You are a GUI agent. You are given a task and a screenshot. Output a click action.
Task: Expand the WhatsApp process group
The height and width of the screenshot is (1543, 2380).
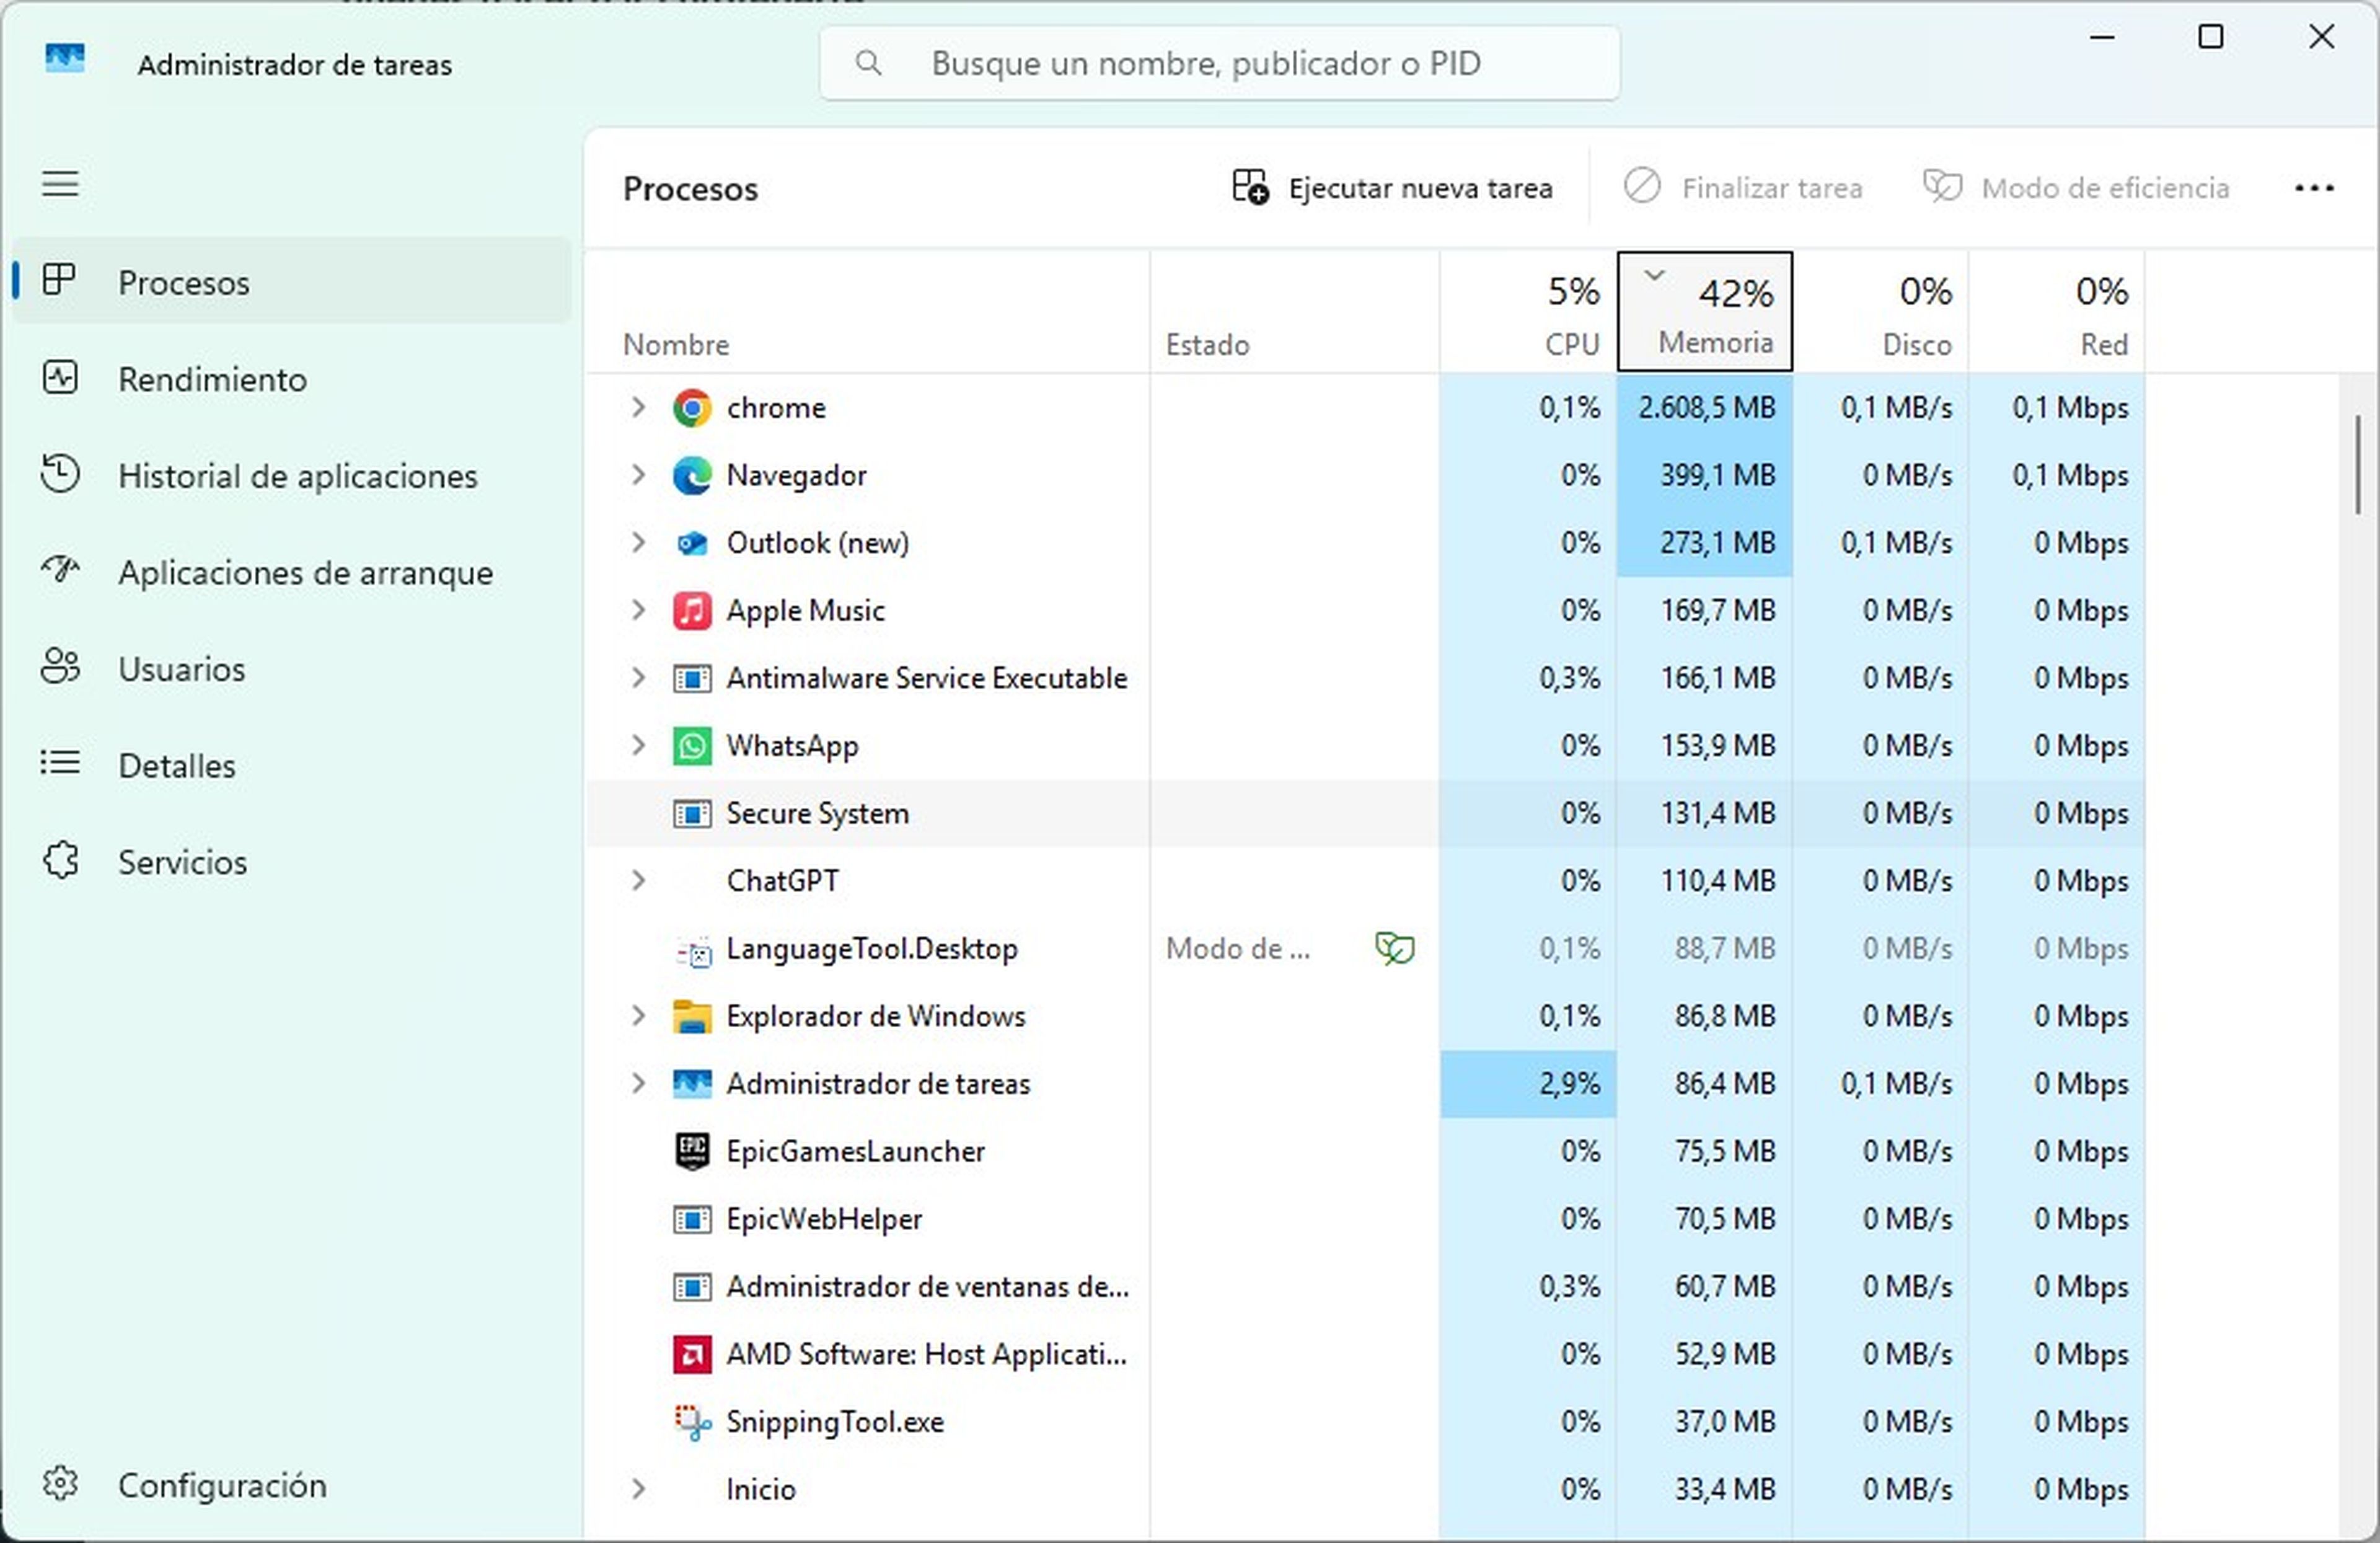tap(638, 746)
